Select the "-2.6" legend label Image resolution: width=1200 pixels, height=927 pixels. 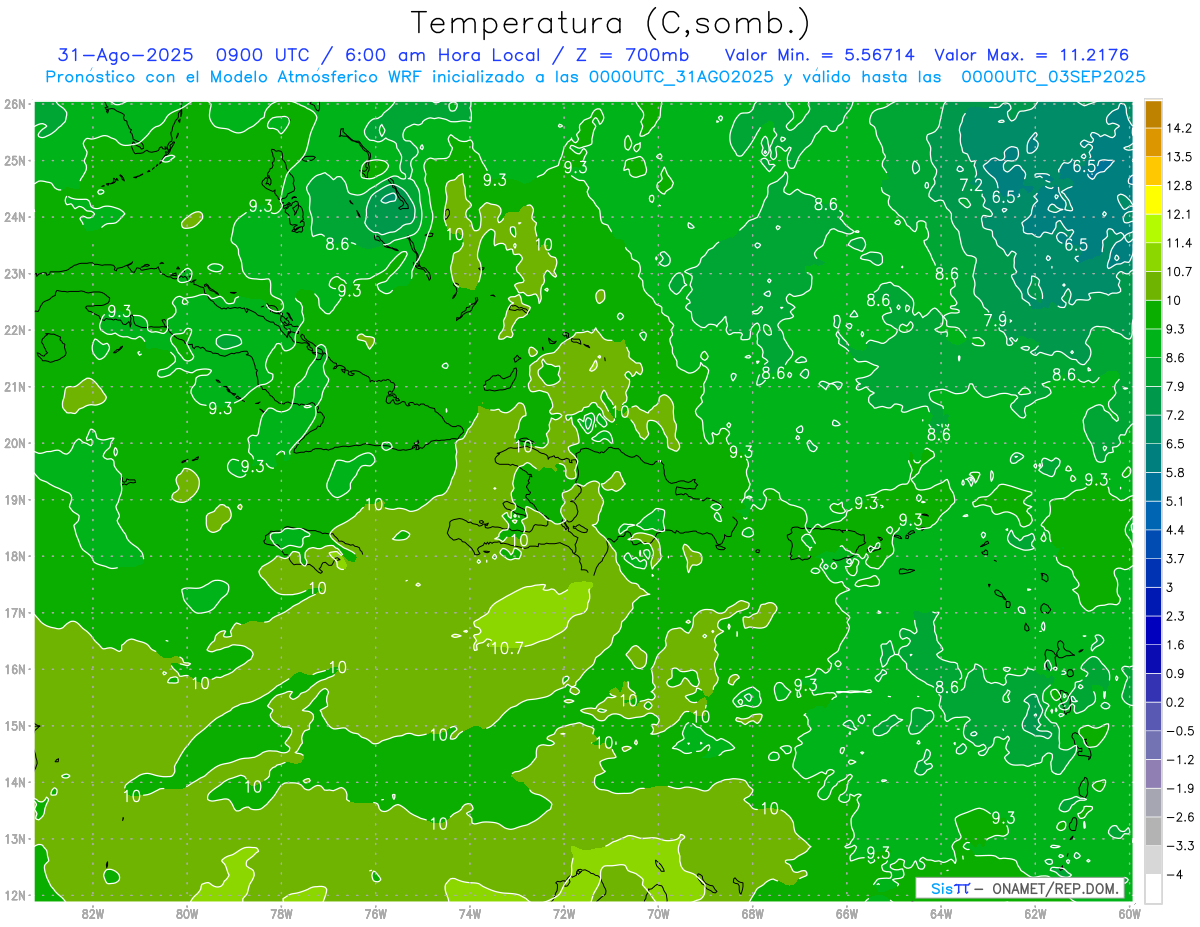[x=1179, y=817]
